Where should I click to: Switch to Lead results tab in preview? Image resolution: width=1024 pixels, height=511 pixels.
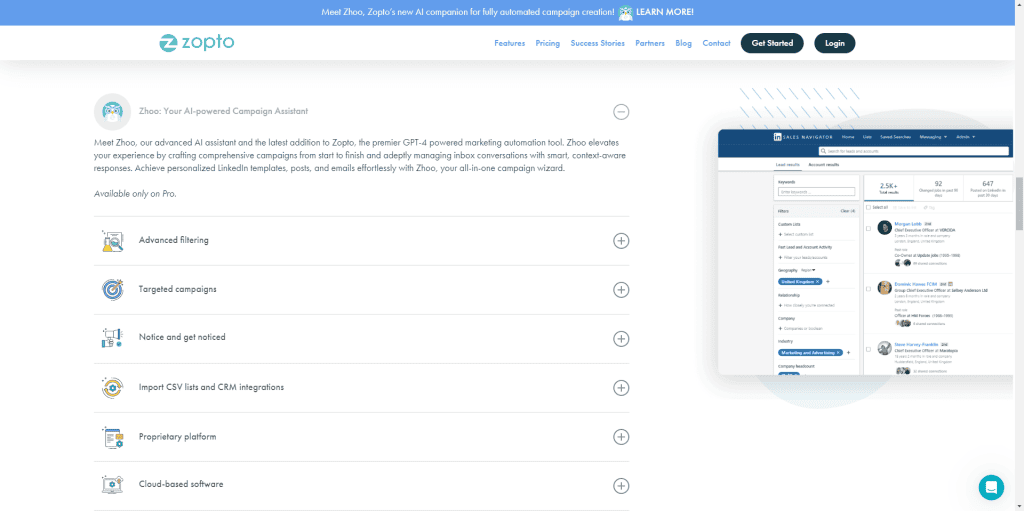point(788,165)
